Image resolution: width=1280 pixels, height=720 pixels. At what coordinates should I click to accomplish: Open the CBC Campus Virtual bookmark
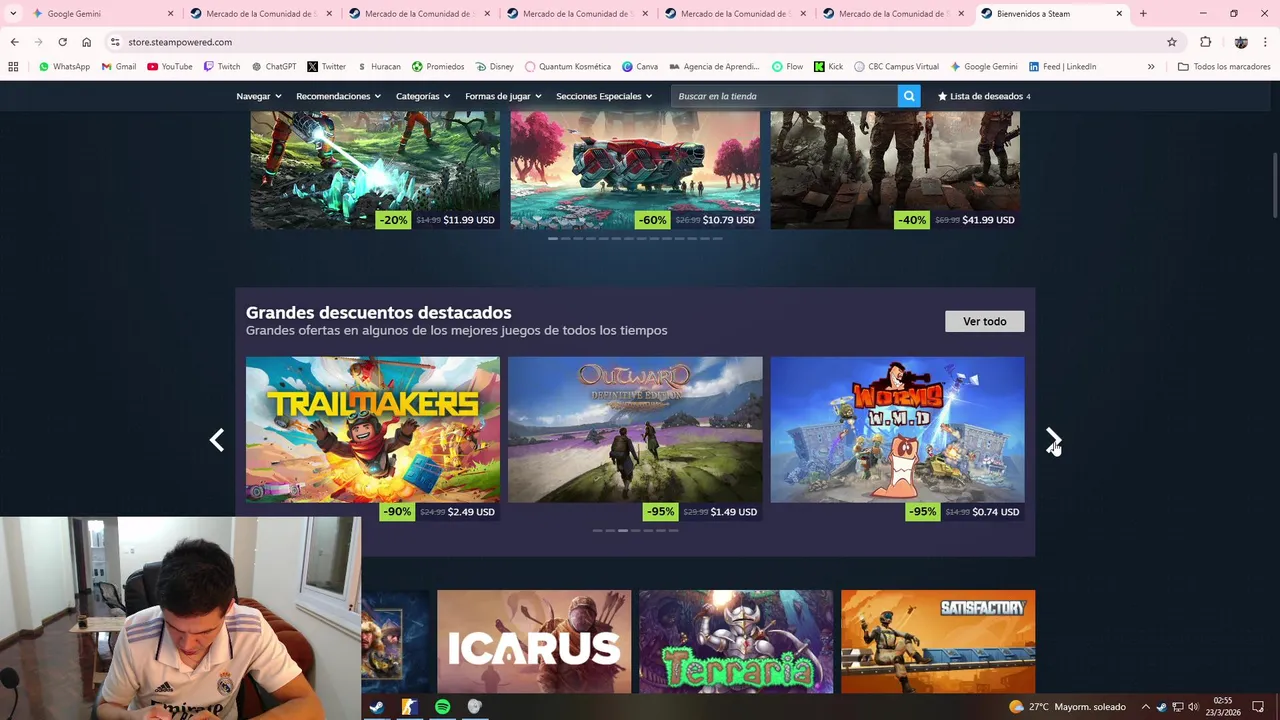point(896,67)
